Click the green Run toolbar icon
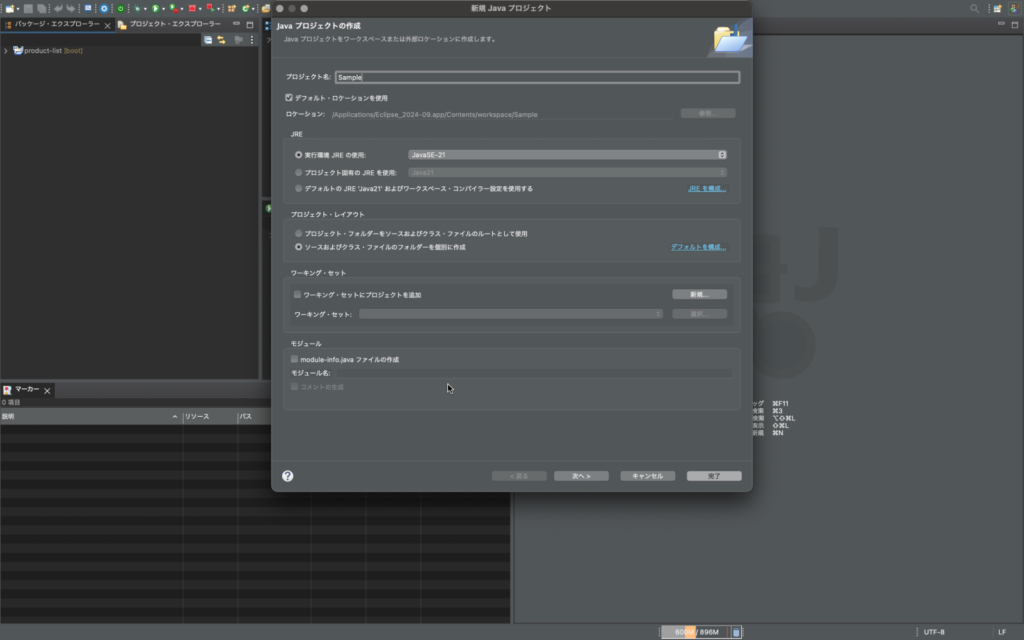Screen dimensions: 1024x640 (x=155, y=8)
